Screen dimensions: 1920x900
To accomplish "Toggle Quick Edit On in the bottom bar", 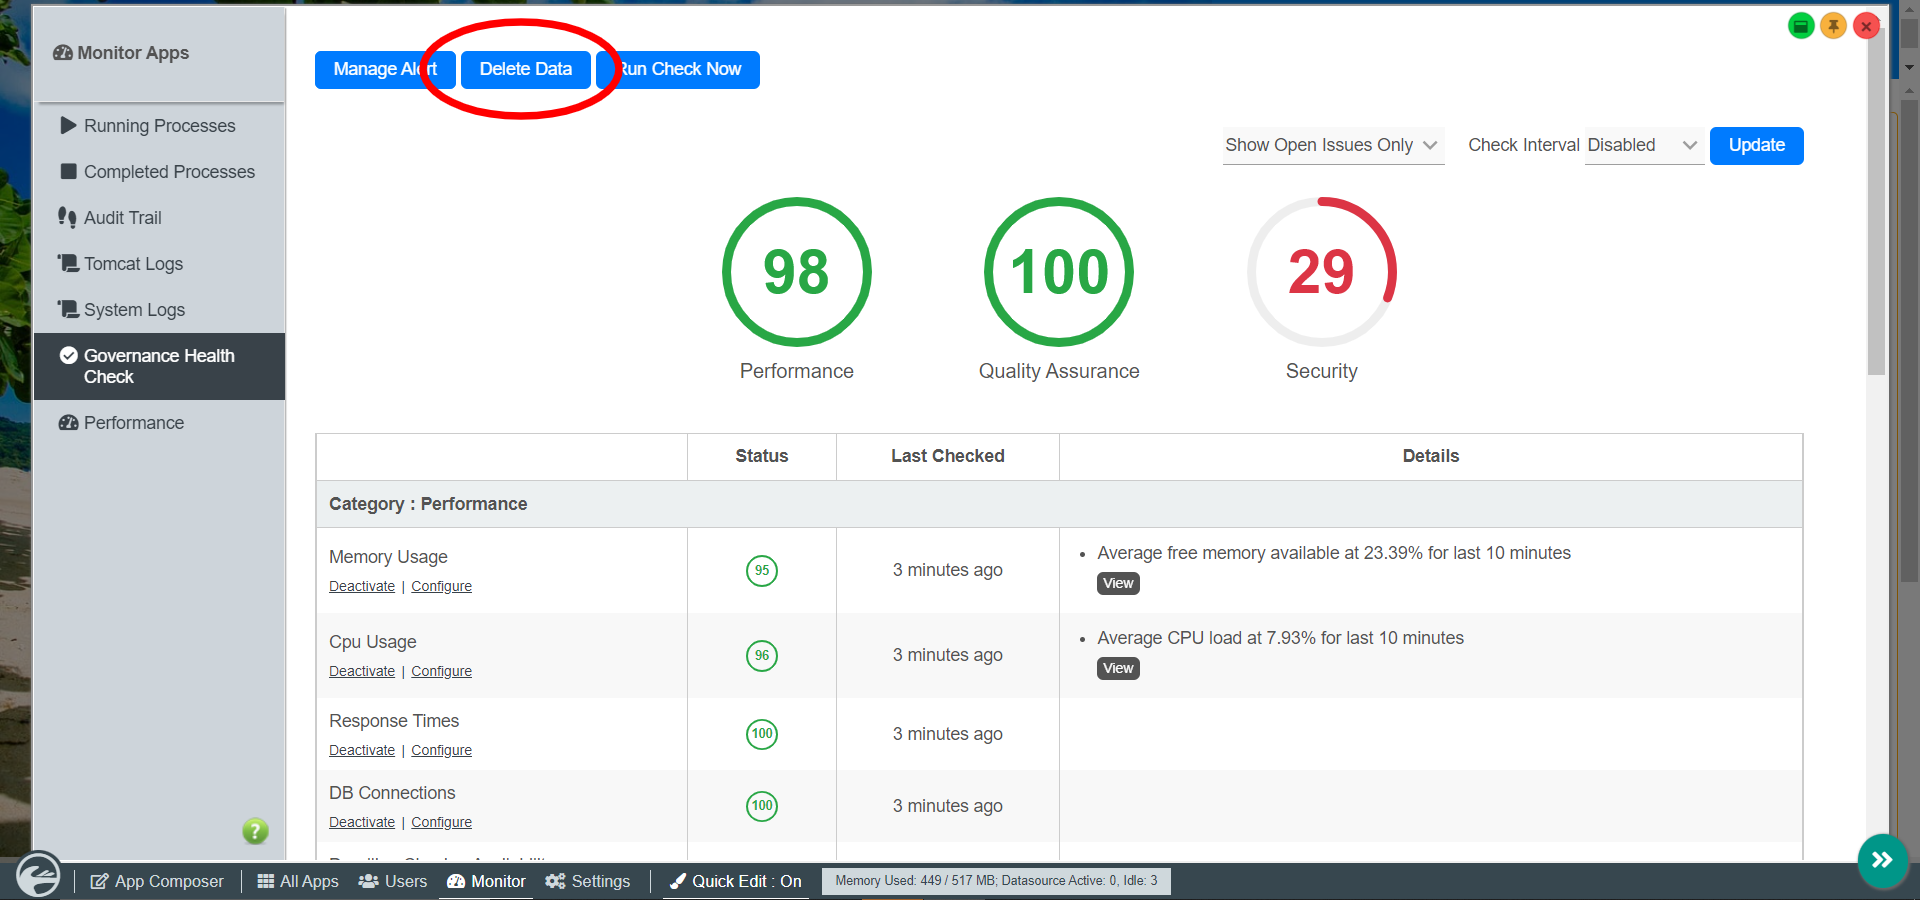I will pos(736,881).
